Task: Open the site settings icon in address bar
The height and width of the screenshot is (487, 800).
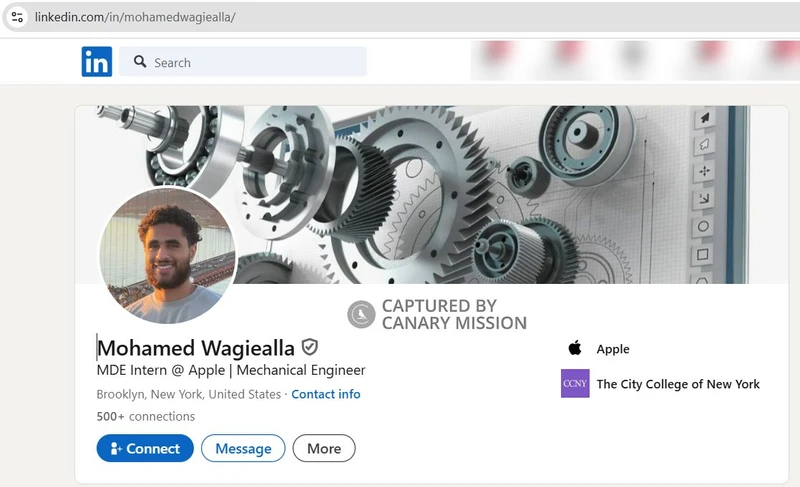Action: pyautogui.click(x=17, y=17)
